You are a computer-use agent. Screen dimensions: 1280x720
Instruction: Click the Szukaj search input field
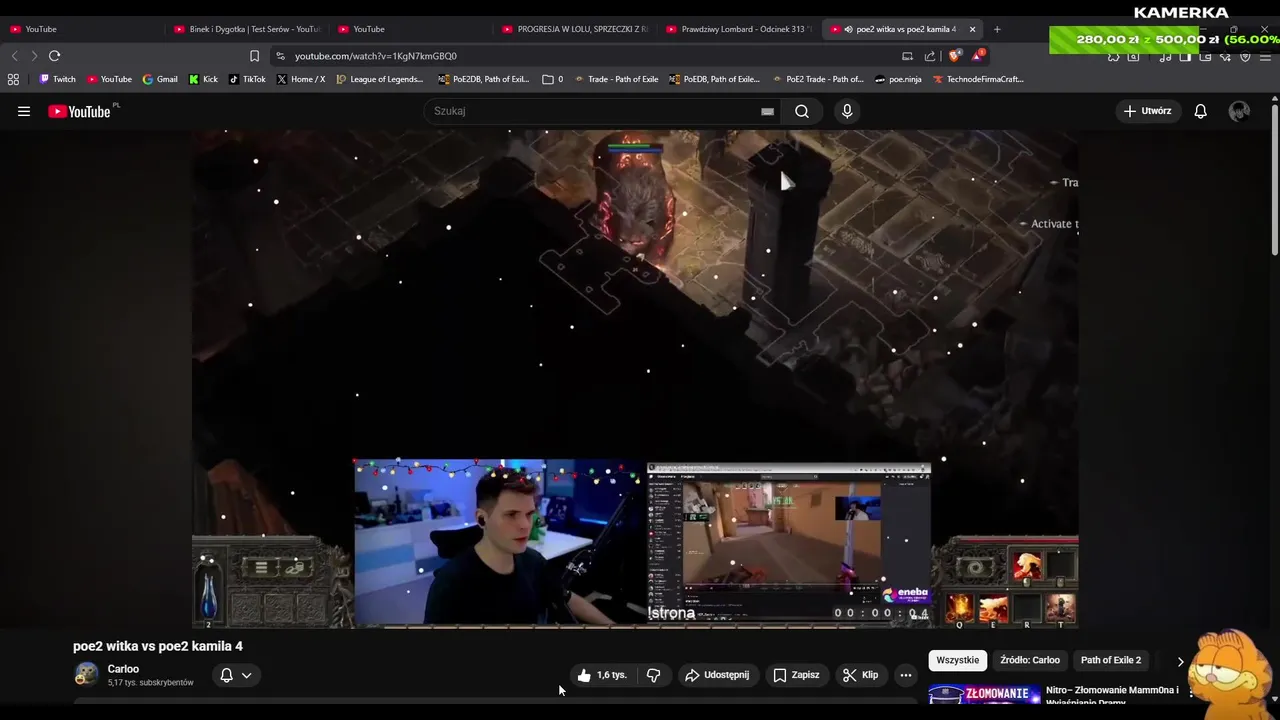point(595,111)
